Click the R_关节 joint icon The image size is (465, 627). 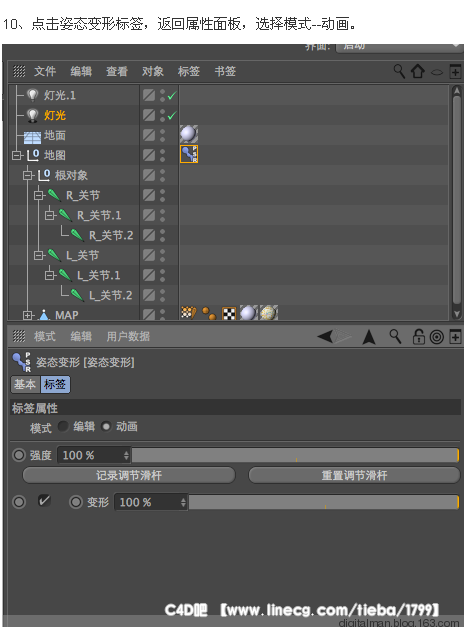click(x=54, y=195)
